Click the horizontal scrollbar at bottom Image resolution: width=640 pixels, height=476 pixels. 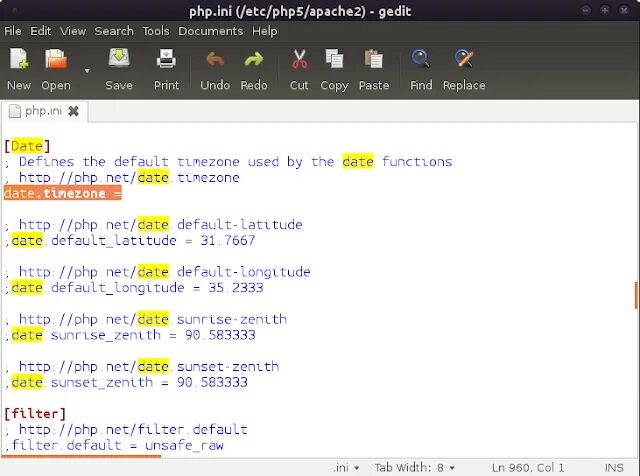[81, 456]
